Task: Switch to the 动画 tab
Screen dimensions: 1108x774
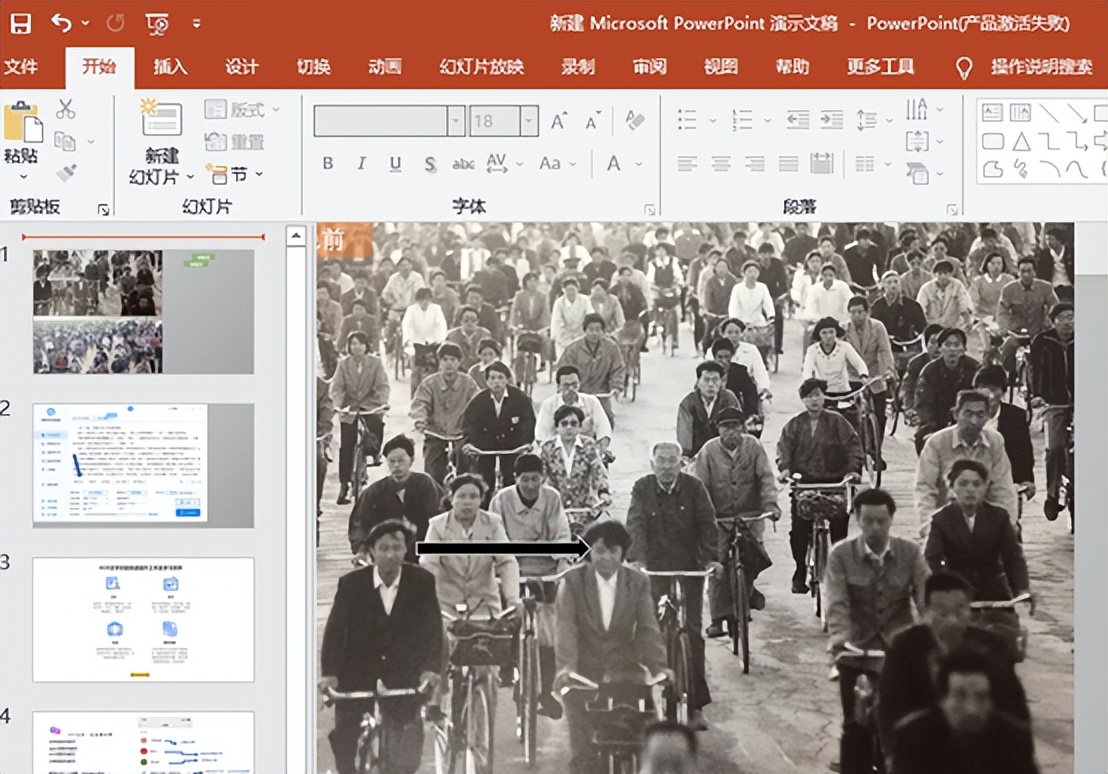Action: (x=384, y=67)
